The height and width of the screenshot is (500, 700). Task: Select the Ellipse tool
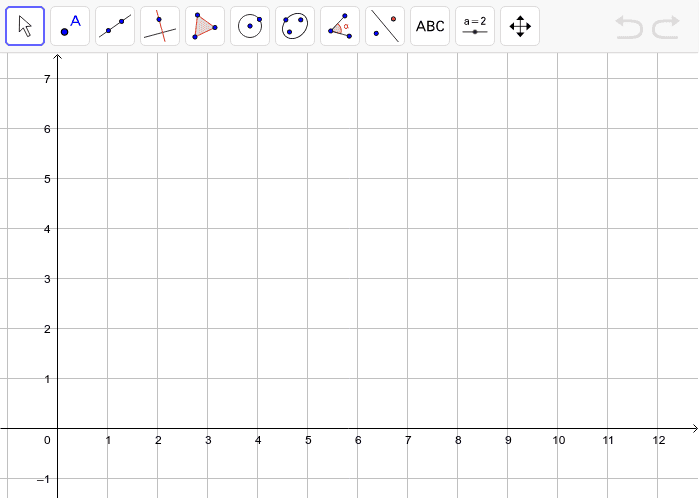point(295,26)
